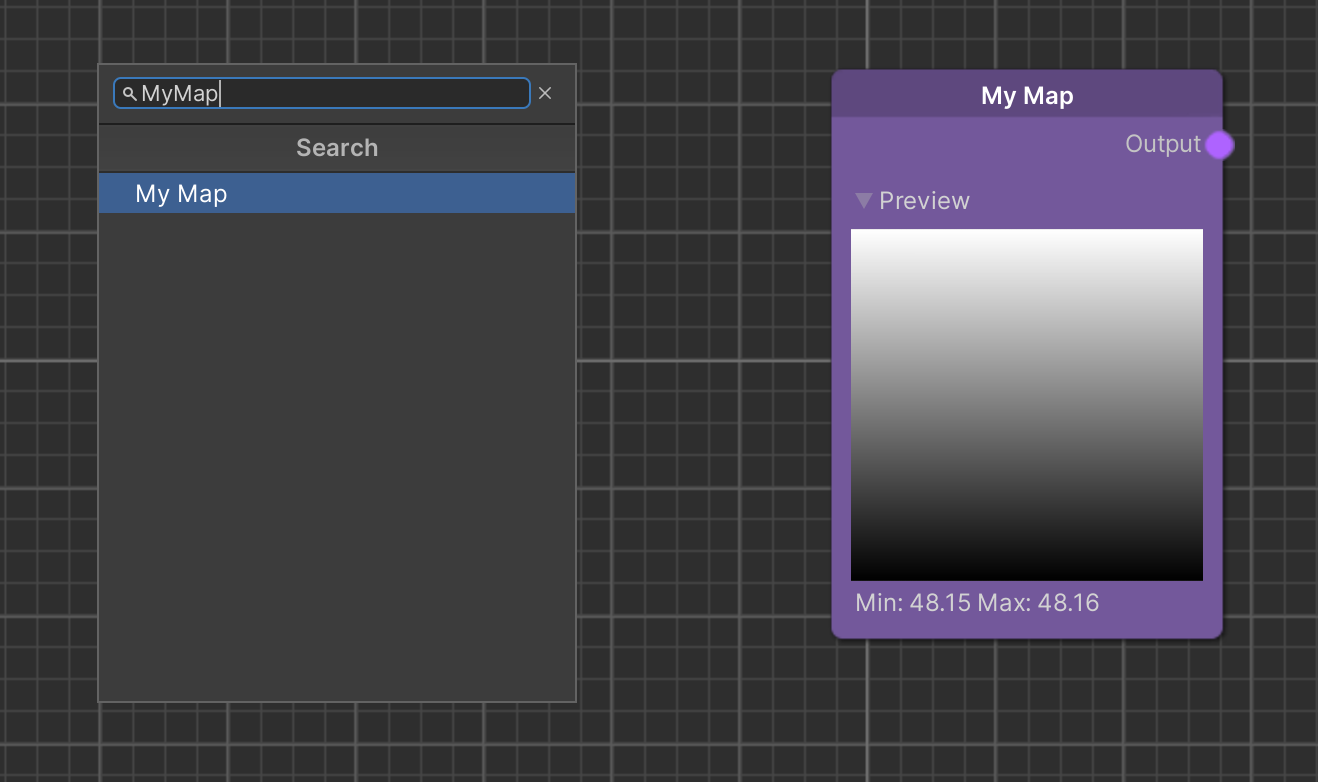Select the My Map node title bar
1318x782 pixels.
click(1026, 95)
